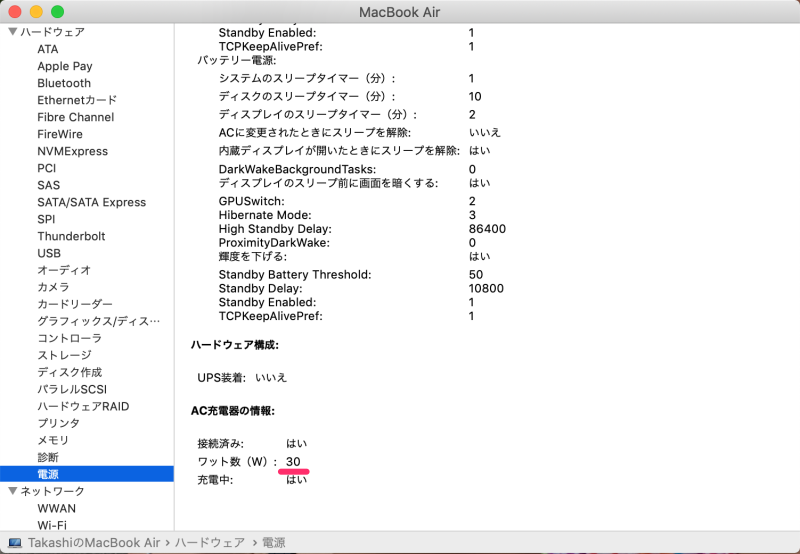Click 電源 in the path bar
Image resolution: width=800 pixels, height=554 pixels.
tap(273, 542)
